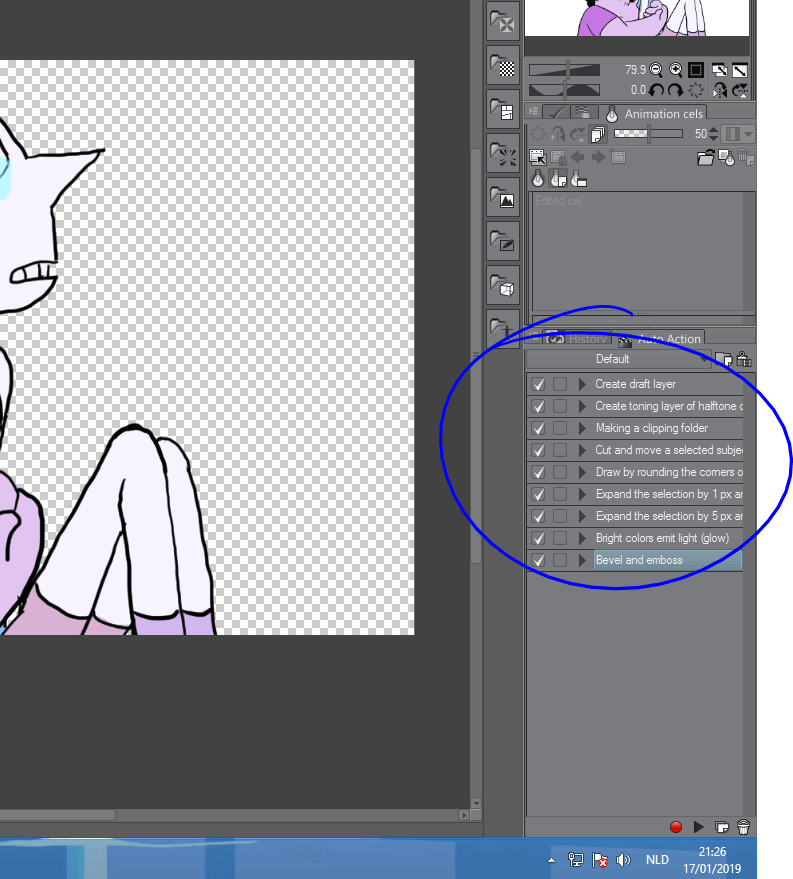Select Bevel and emboss auto action
This screenshot has width=793, height=879.
[x=667, y=560]
